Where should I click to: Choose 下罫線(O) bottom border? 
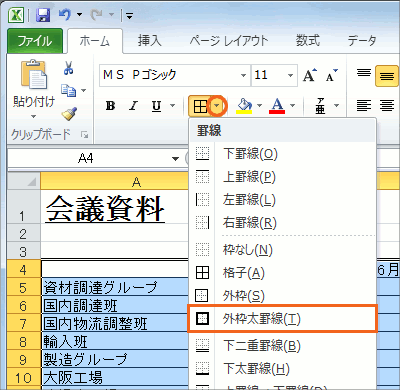283,154
